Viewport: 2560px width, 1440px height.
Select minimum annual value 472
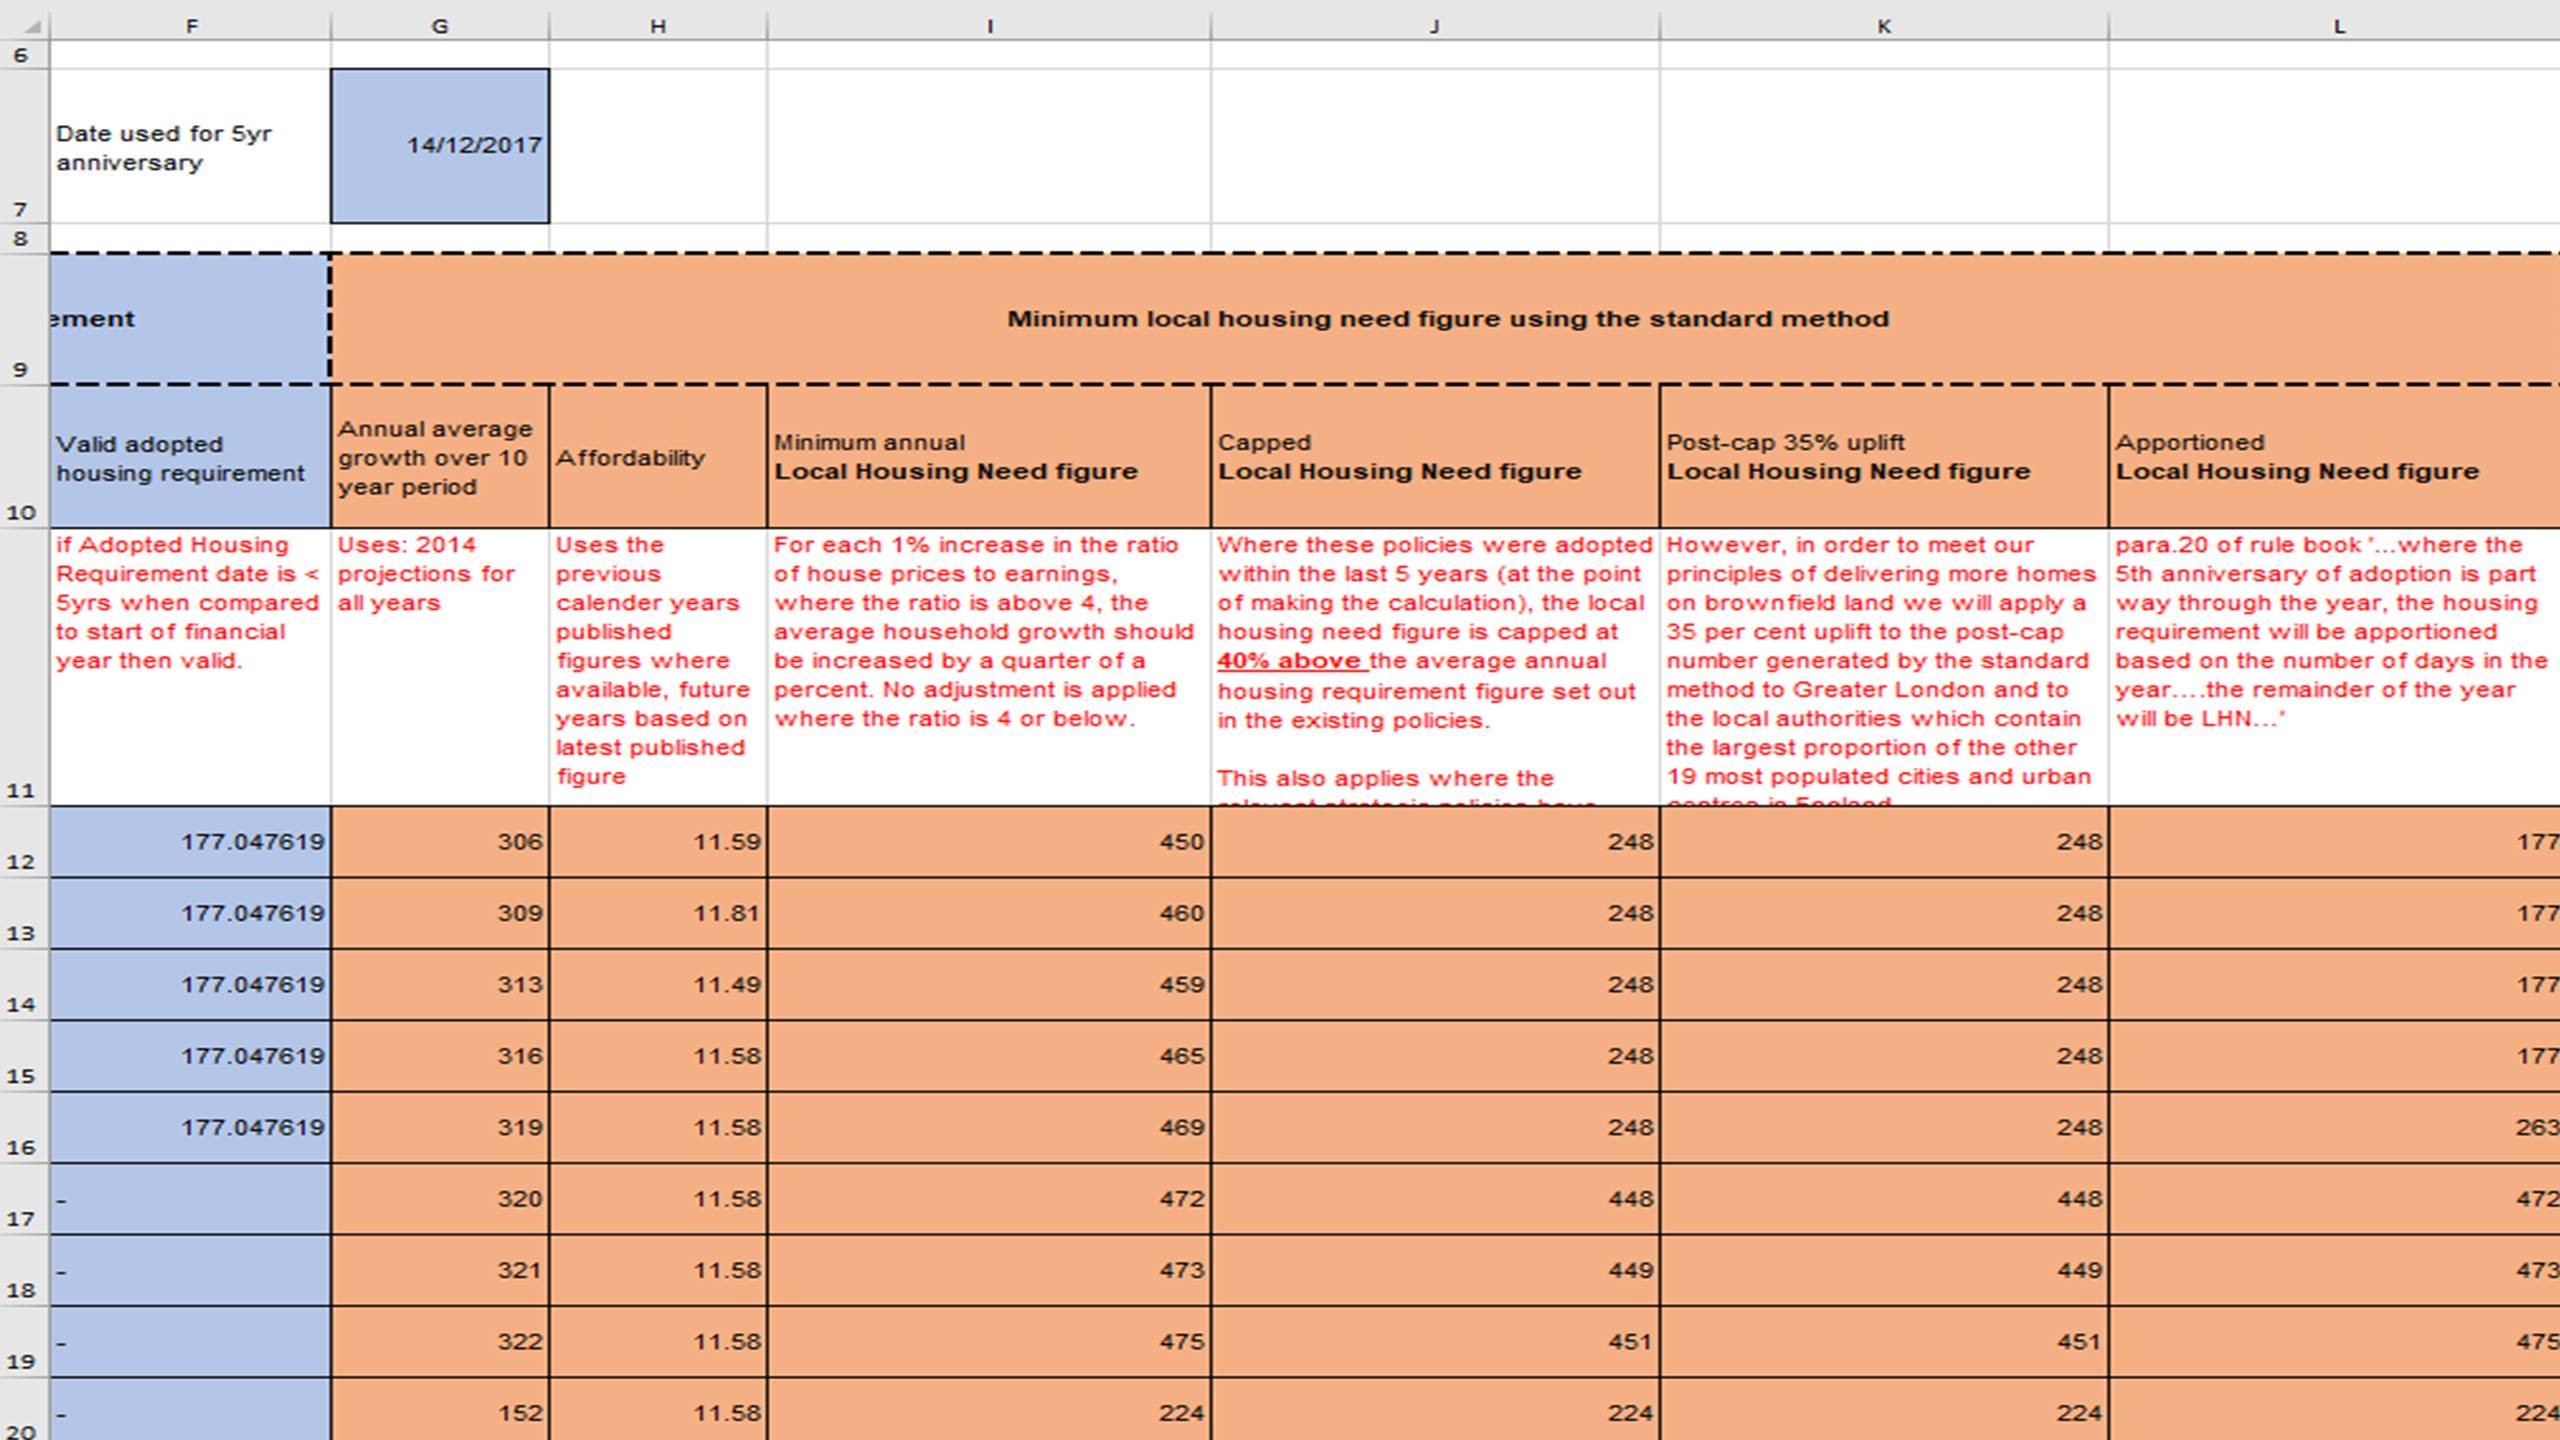coord(989,1199)
